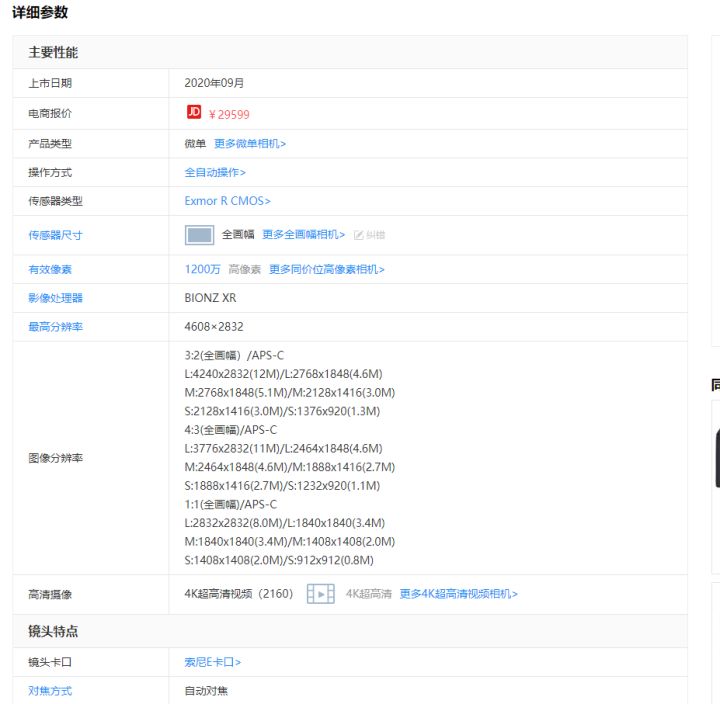Click the 1:1(全画幅)/APS-C heading line
Screen dimensions: 720x704
231,504
